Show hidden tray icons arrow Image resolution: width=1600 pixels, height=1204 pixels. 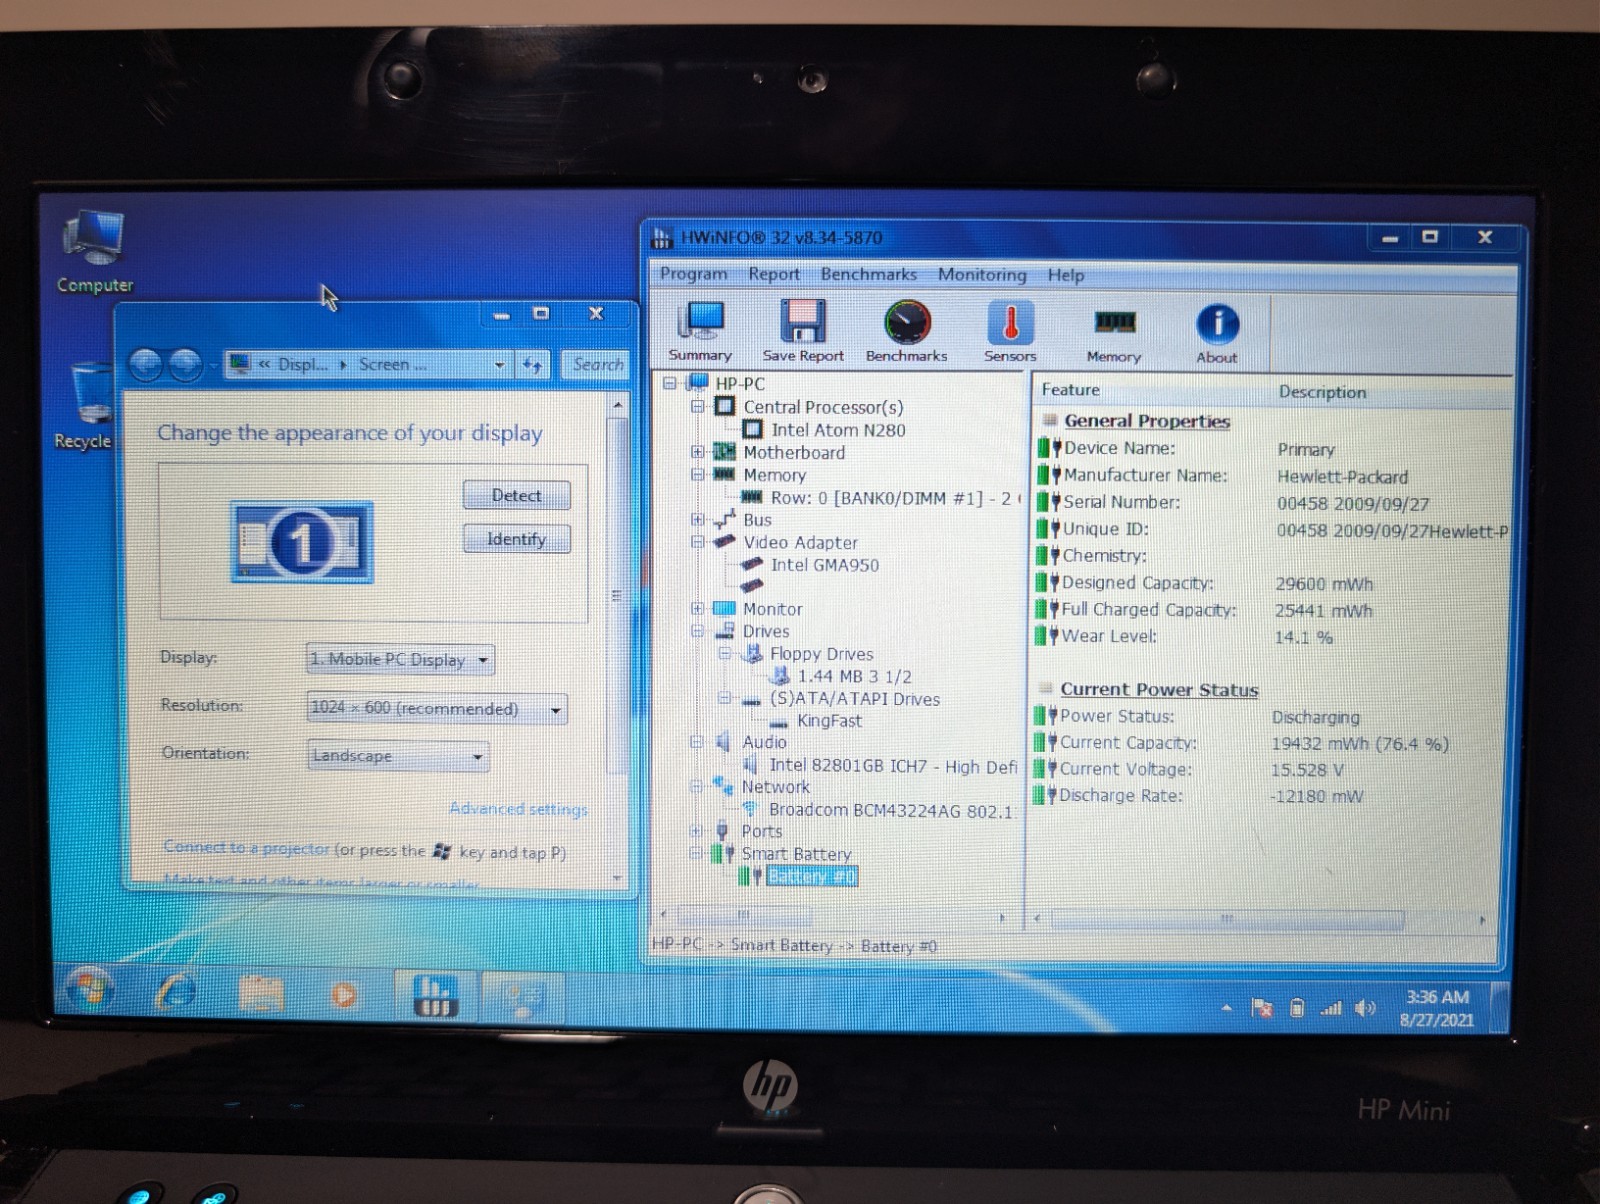point(1227,1008)
